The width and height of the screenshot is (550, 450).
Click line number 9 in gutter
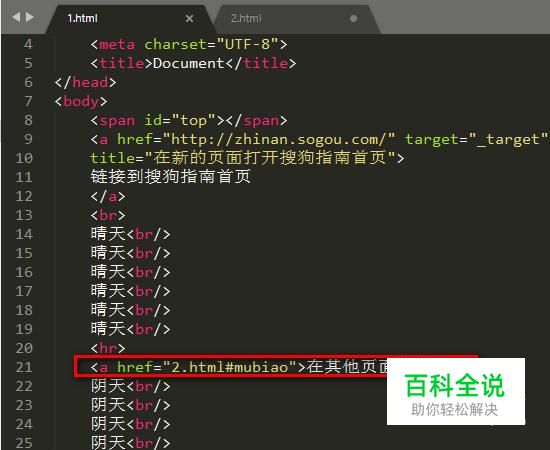click(28, 139)
